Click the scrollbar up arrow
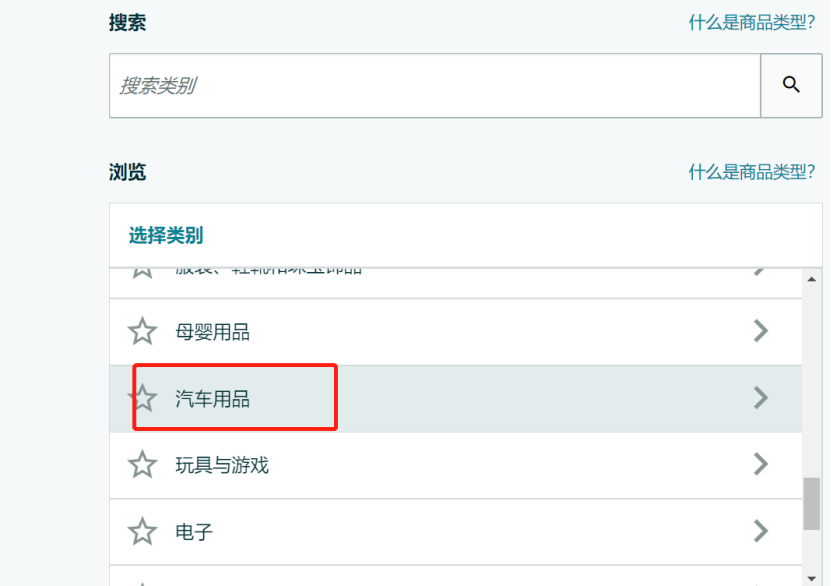The image size is (831, 586). click(811, 279)
